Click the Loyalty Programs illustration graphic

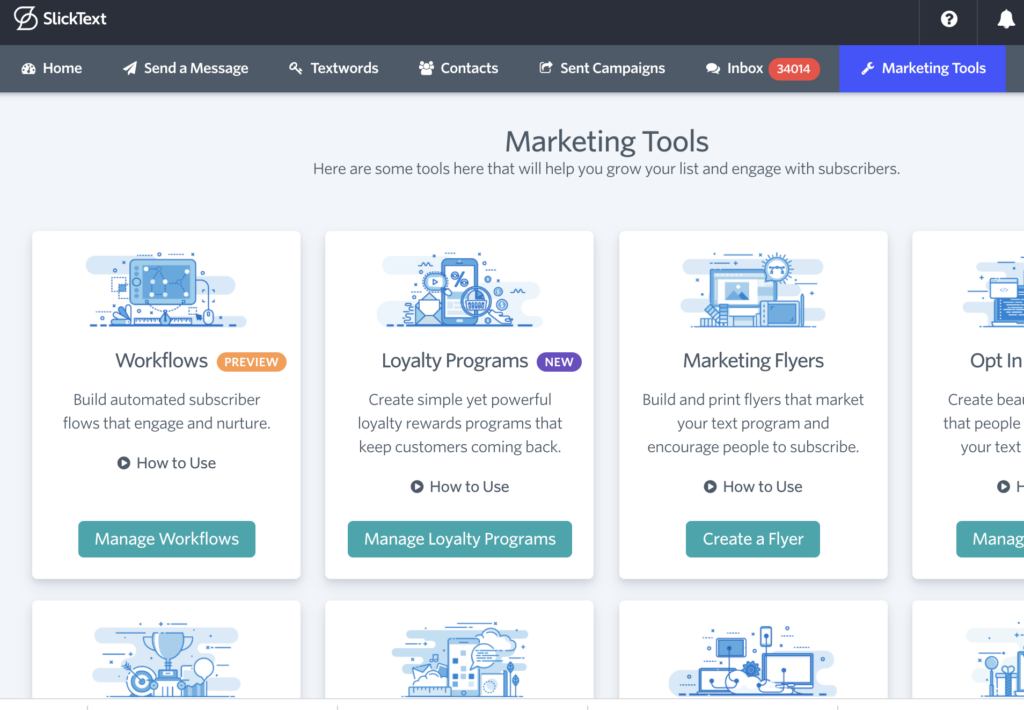click(x=459, y=291)
